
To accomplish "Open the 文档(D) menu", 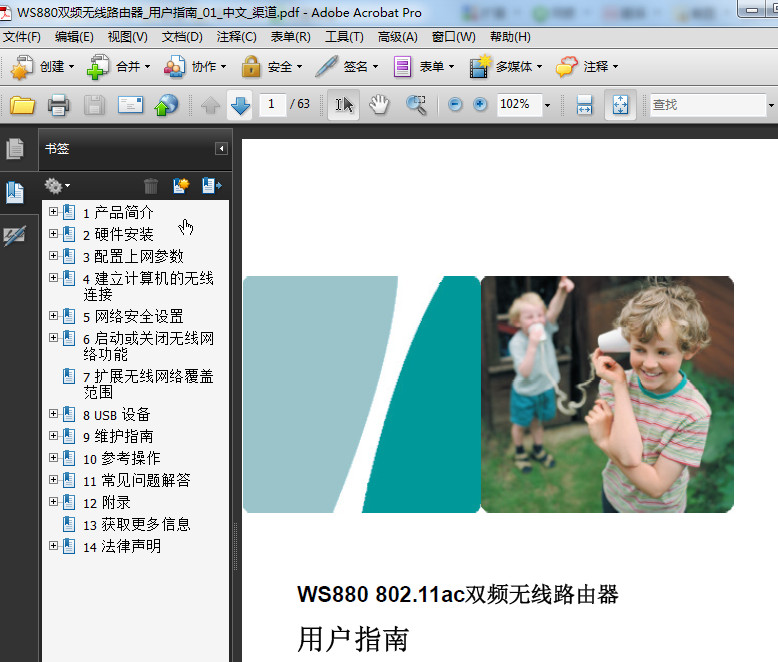I will (x=182, y=37).
